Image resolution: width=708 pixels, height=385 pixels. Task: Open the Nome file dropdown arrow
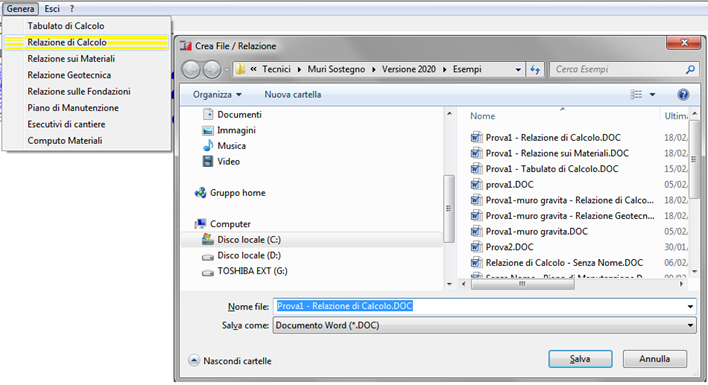[690, 306]
